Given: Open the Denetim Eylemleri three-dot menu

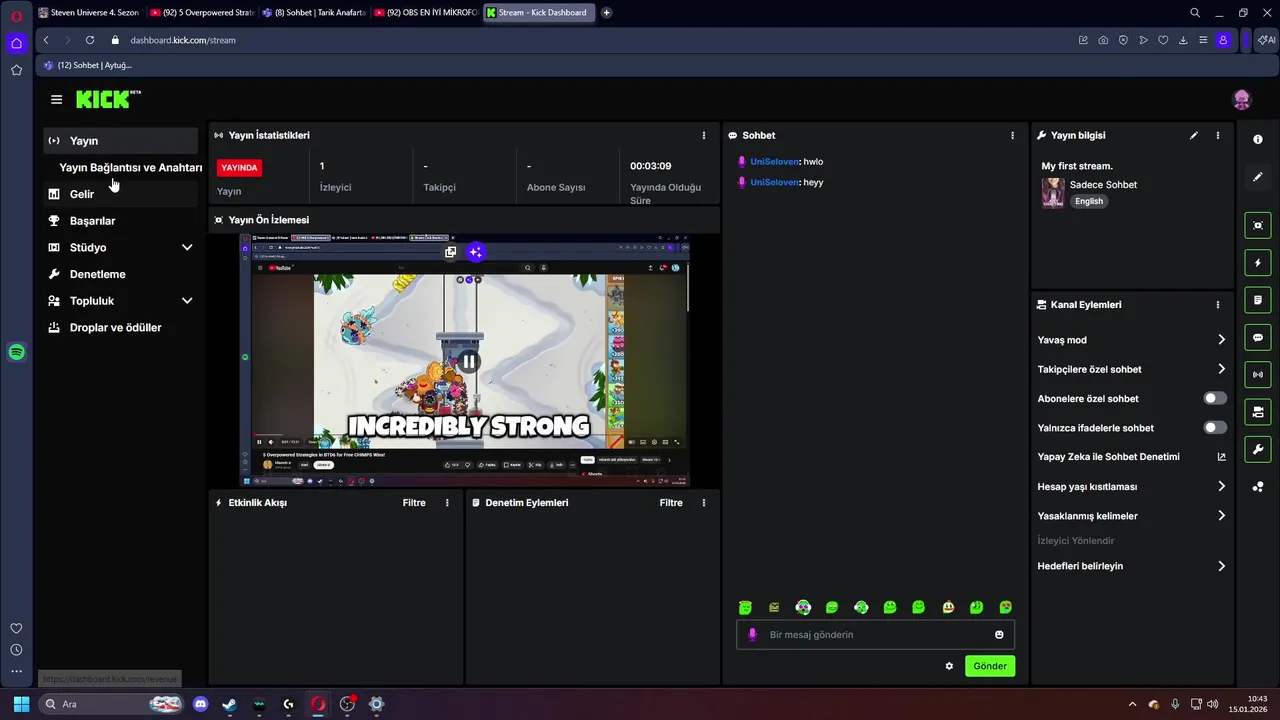Looking at the screenshot, I should 704,503.
